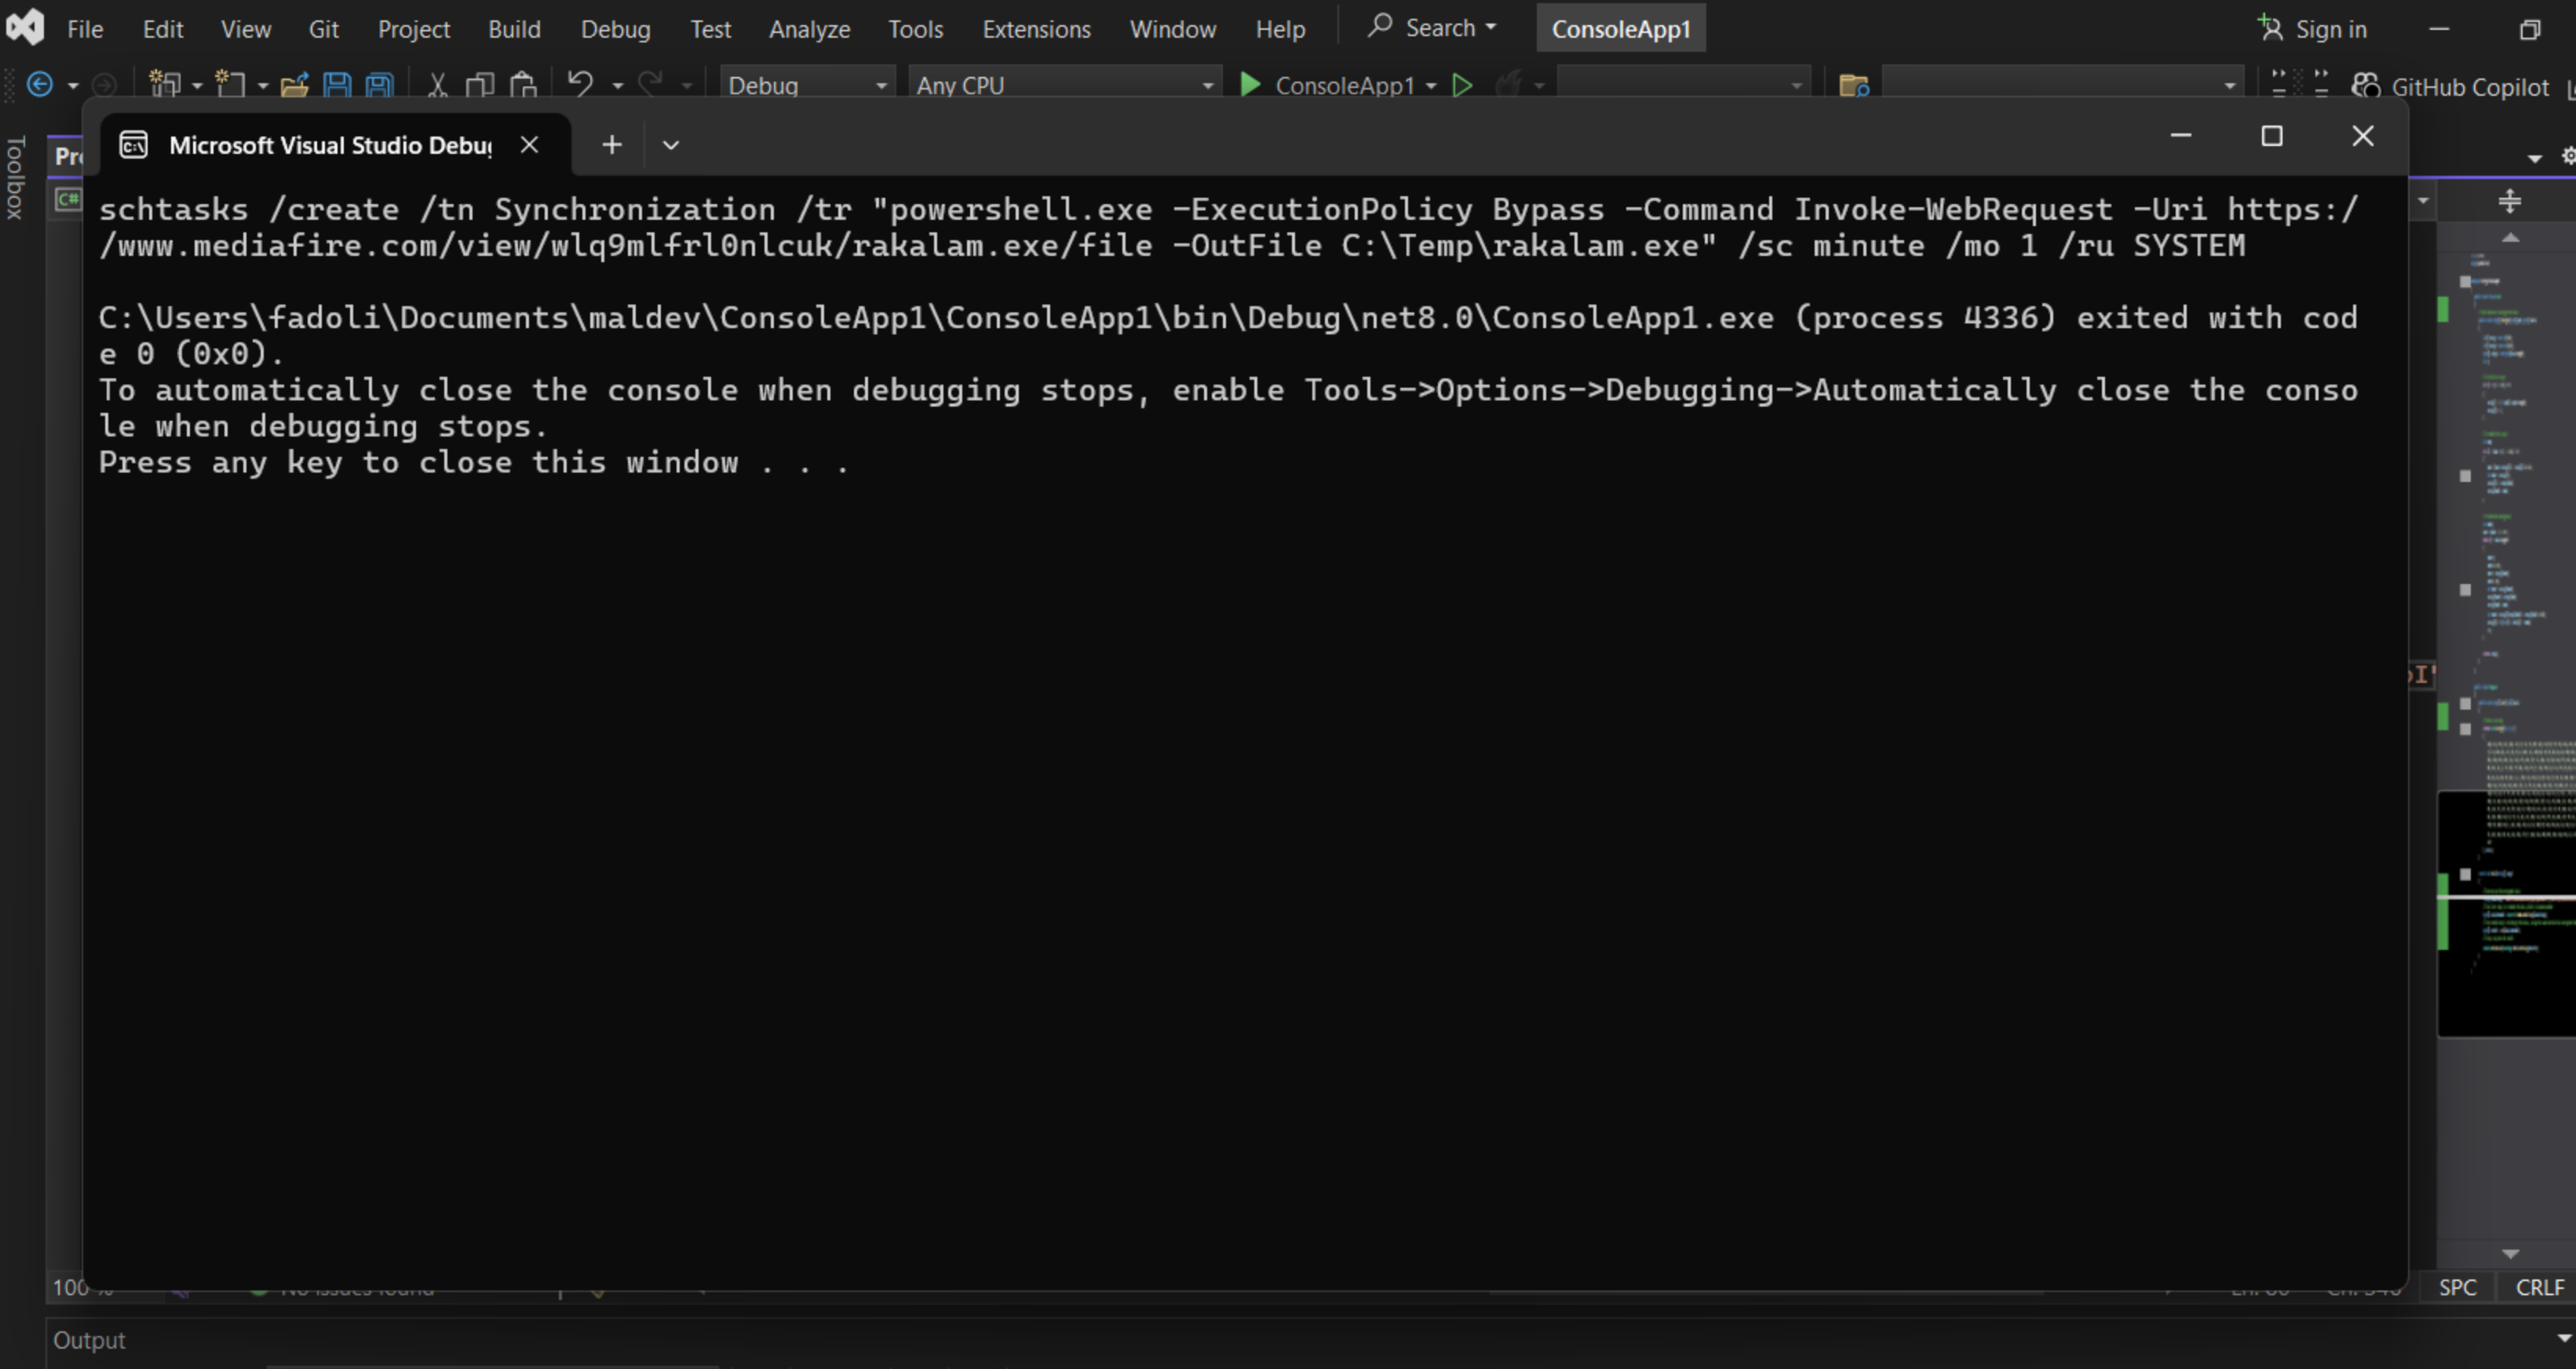Open the View menu
Screen dimensions: 2576x1369
(x=246, y=29)
